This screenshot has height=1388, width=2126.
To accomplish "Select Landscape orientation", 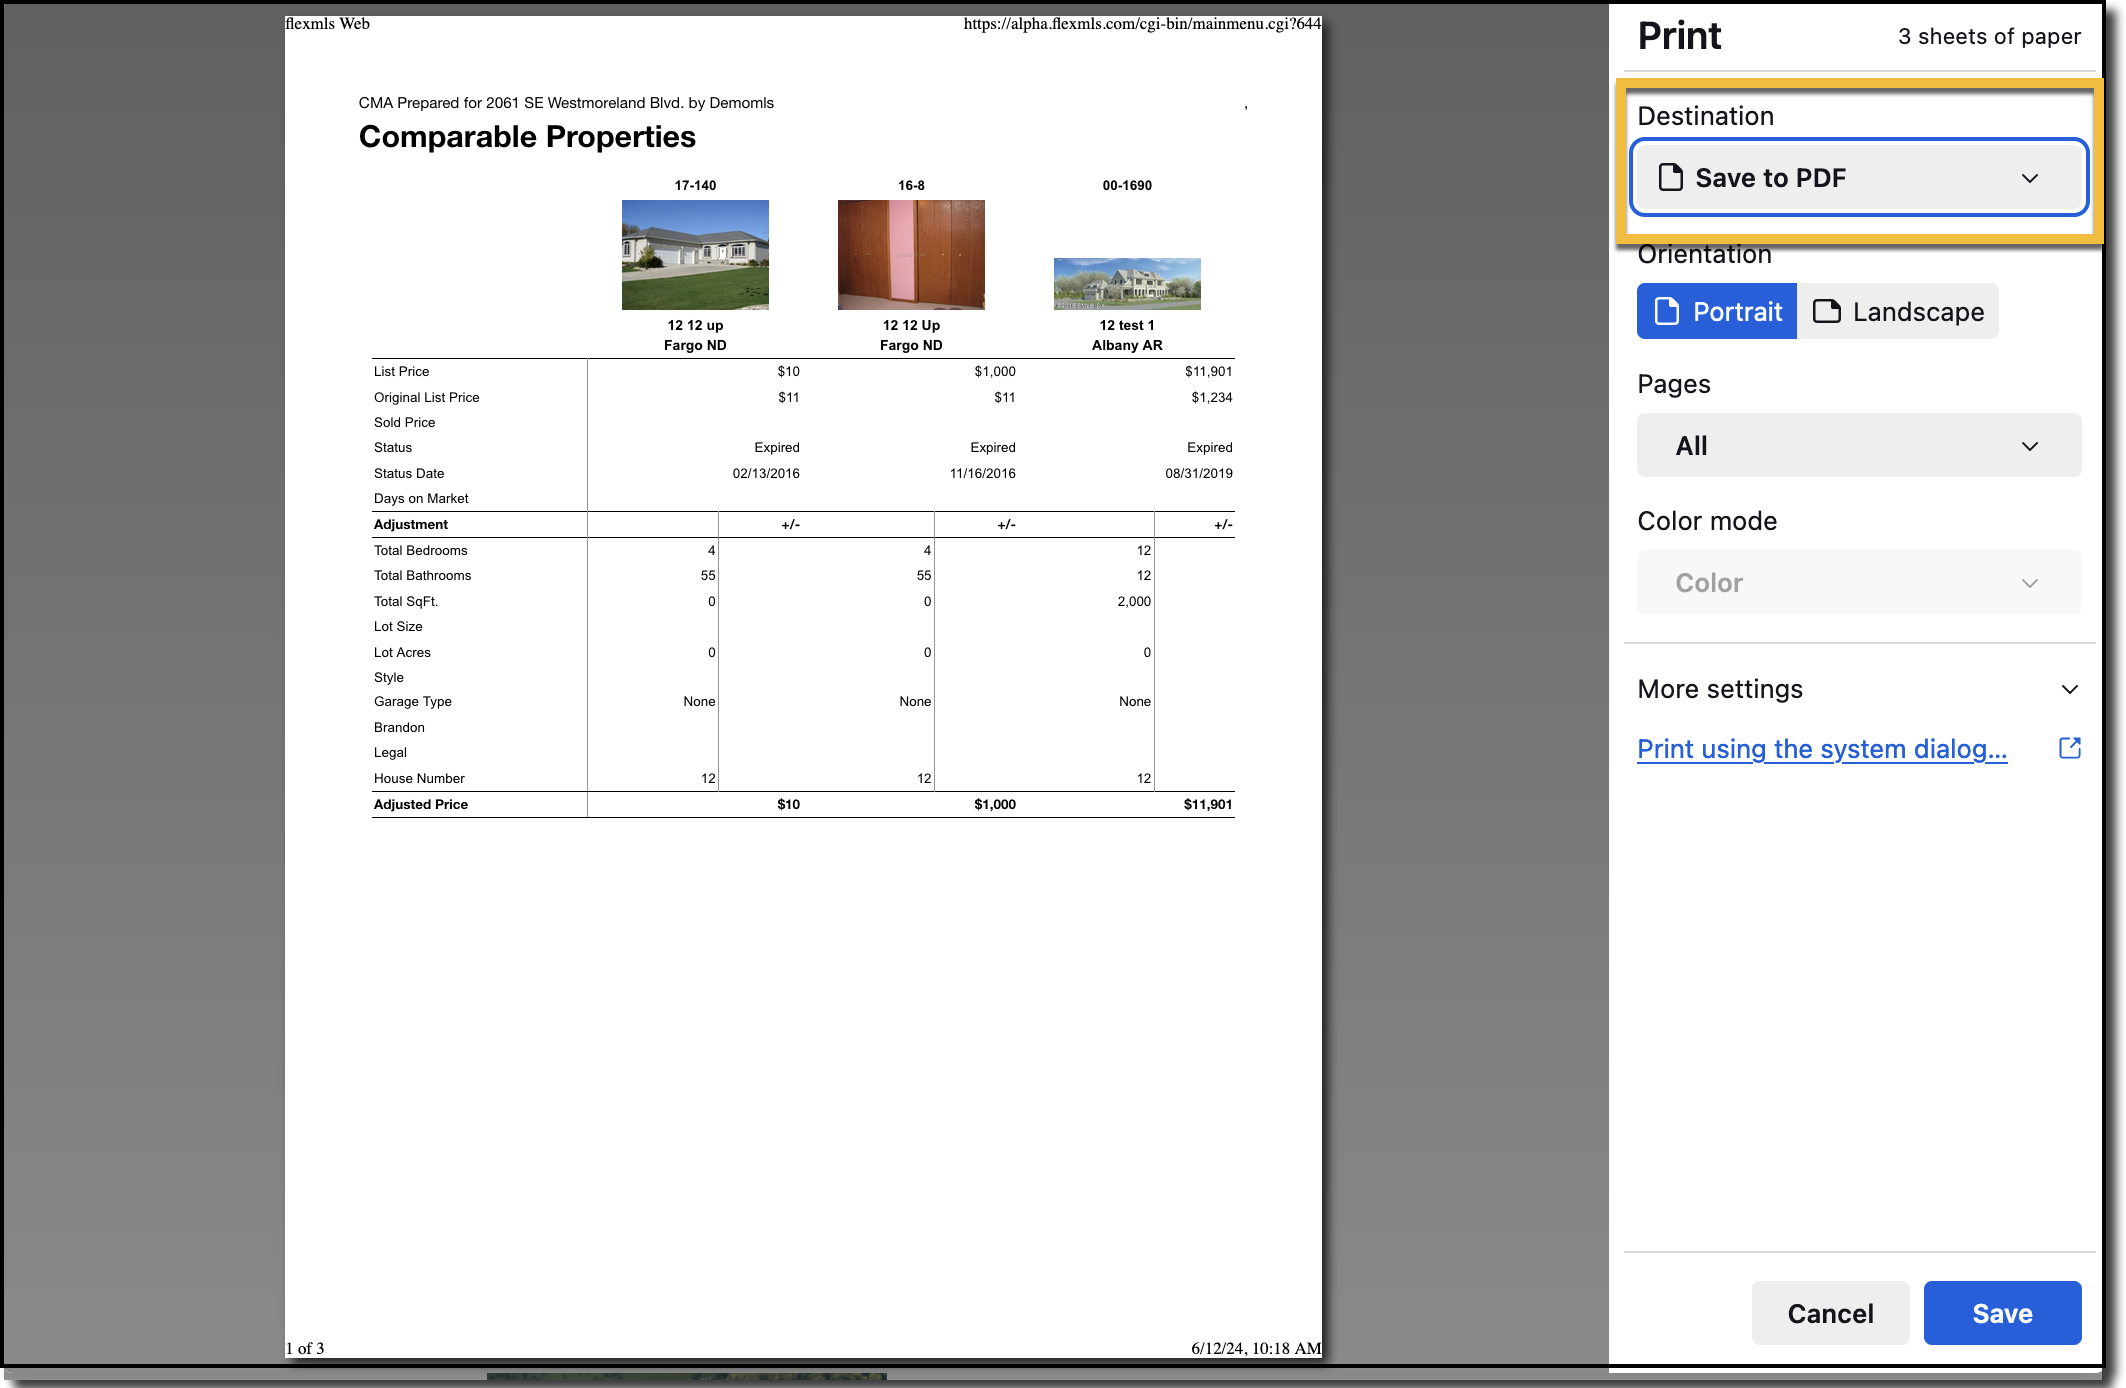I will pos(1897,311).
